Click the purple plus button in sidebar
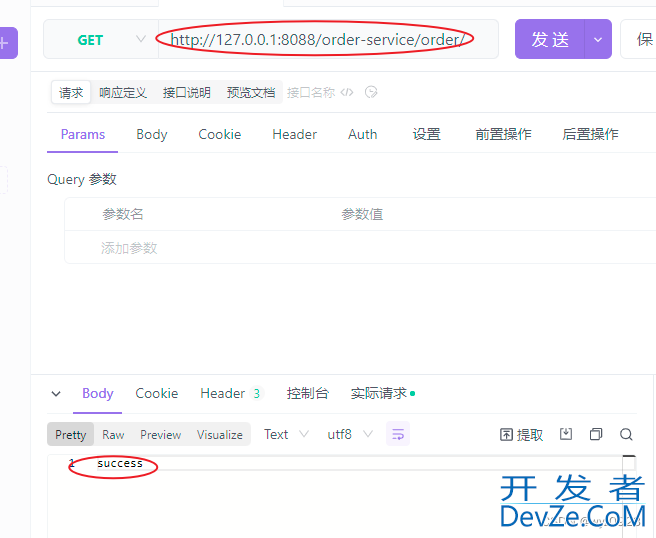 (5, 43)
